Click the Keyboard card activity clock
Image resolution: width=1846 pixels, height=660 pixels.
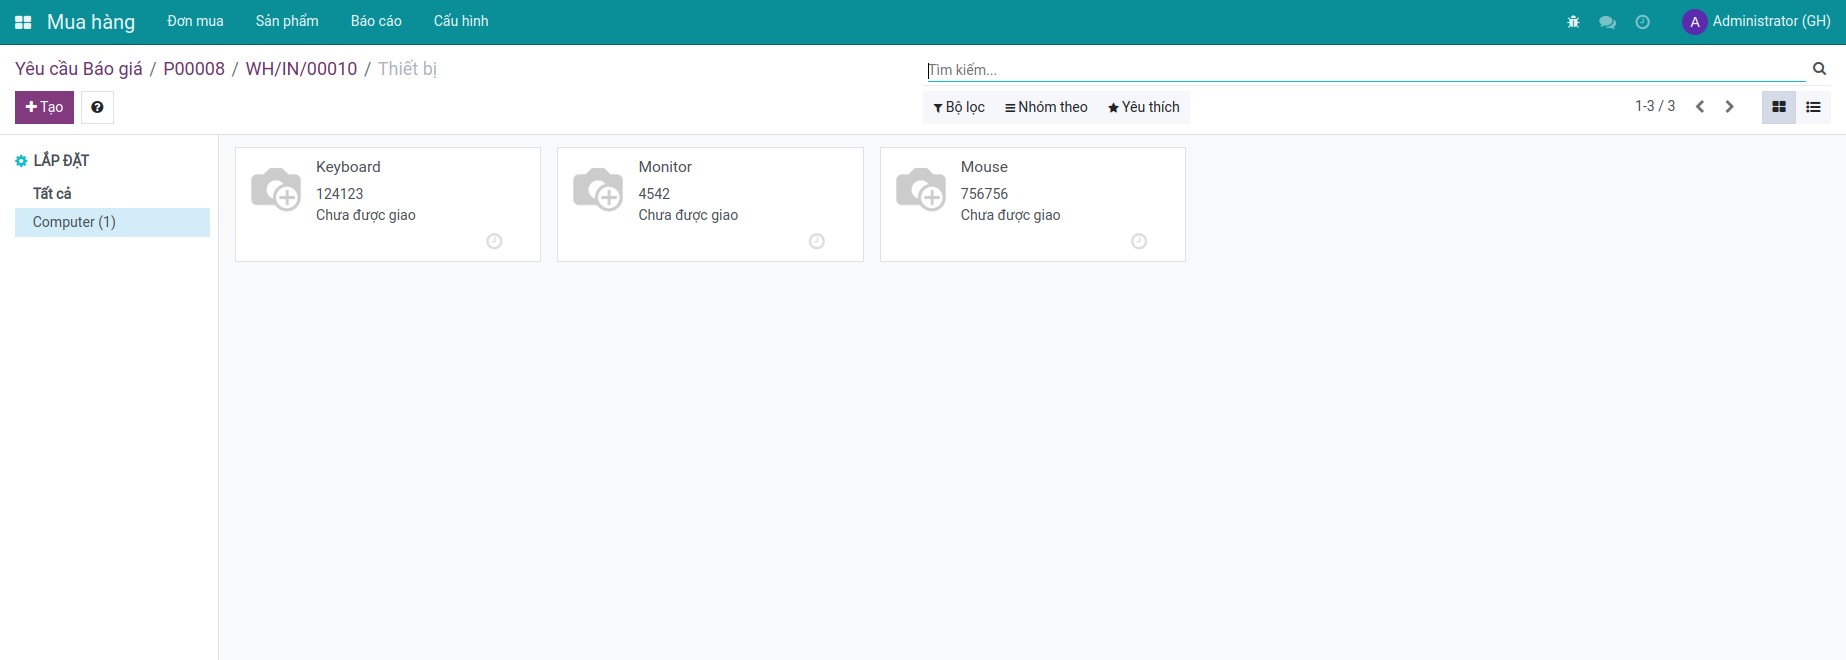pos(494,241)
